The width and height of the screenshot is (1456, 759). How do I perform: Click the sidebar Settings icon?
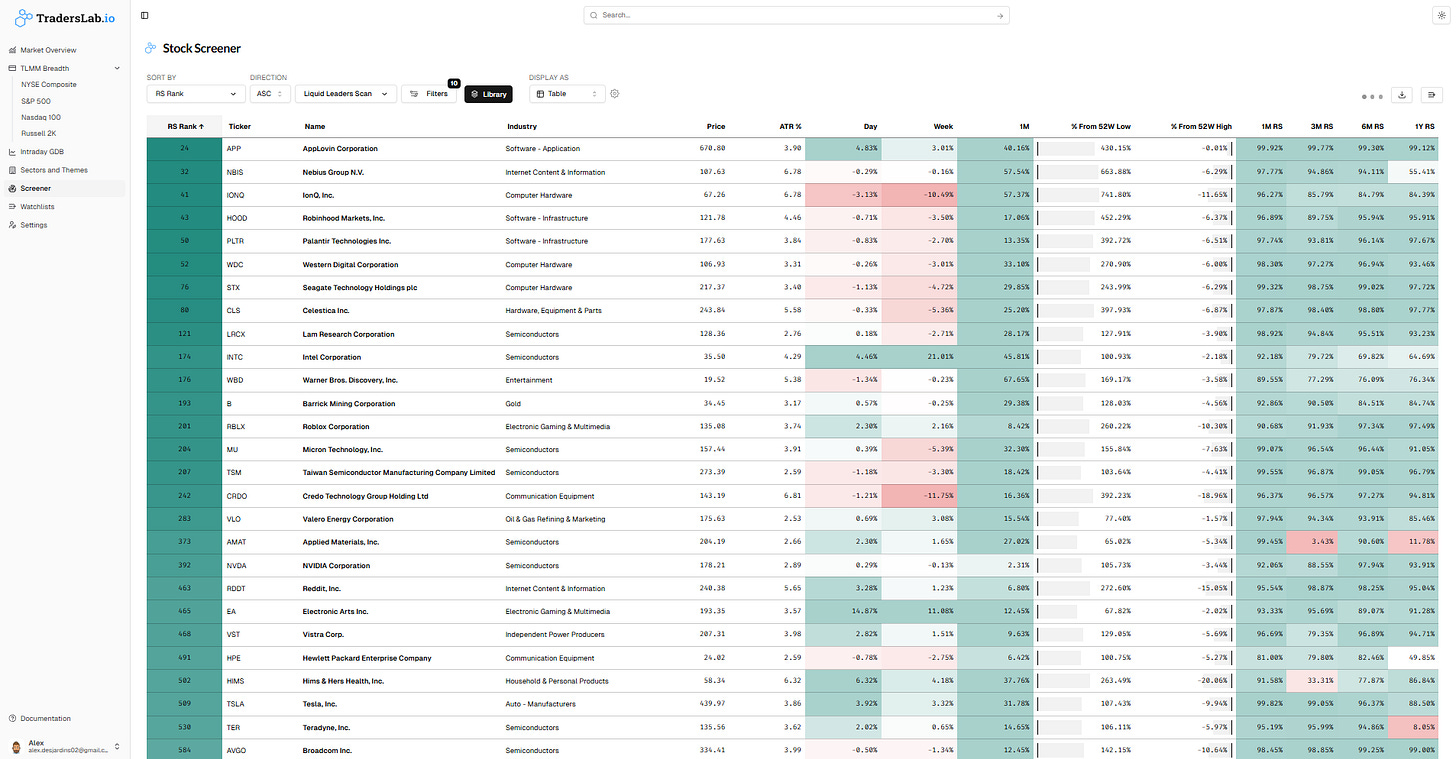click(12, 225)
